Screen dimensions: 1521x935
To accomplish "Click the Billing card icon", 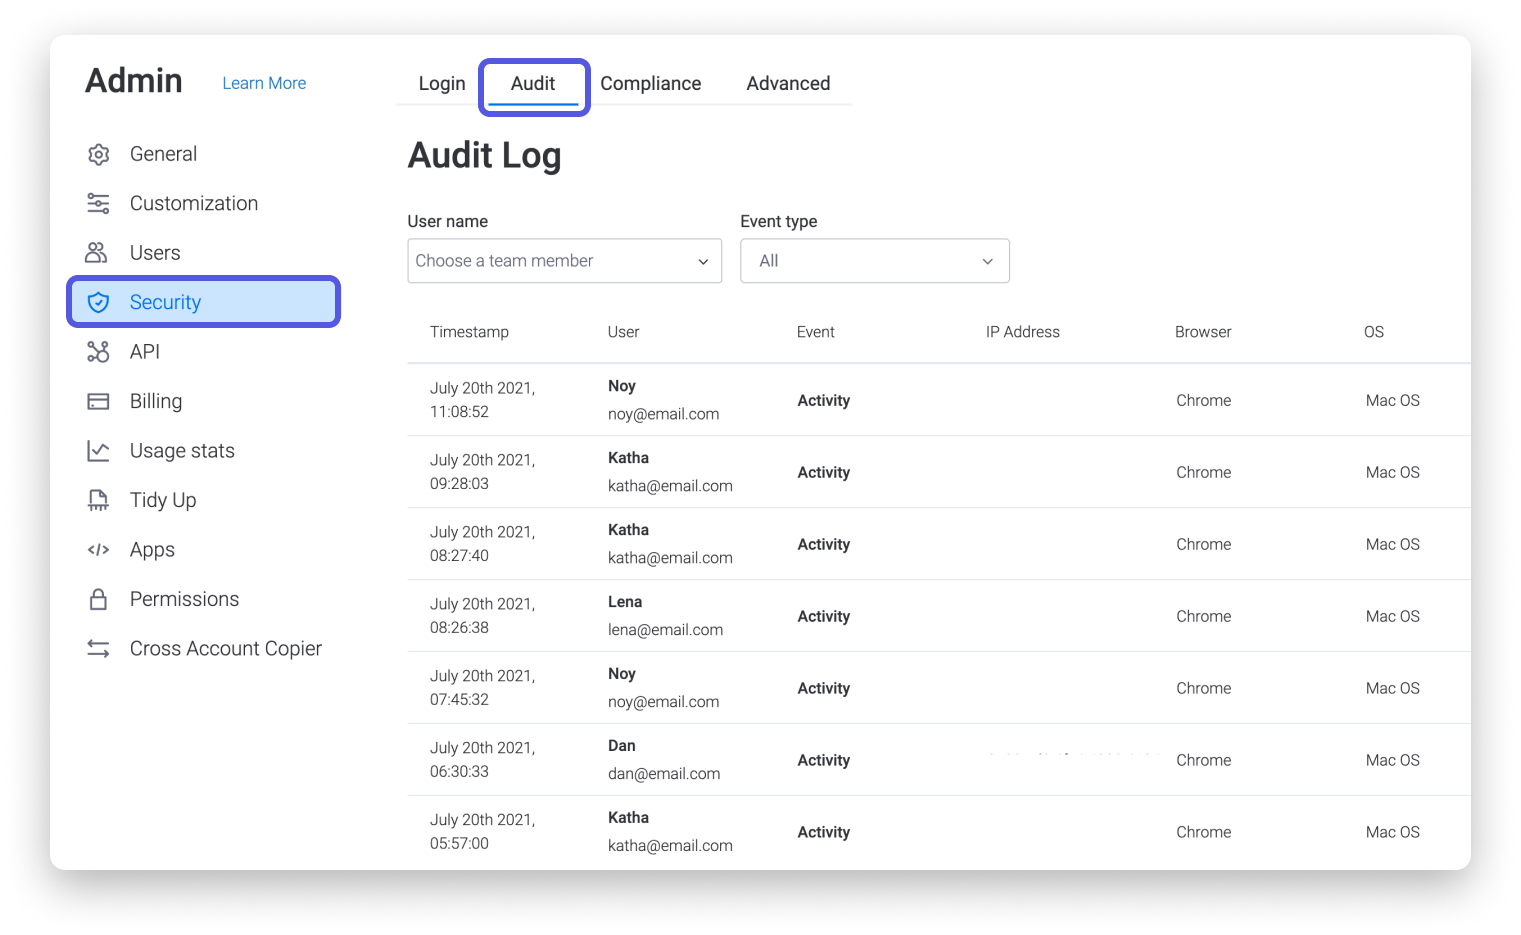I will coord(98,401).
